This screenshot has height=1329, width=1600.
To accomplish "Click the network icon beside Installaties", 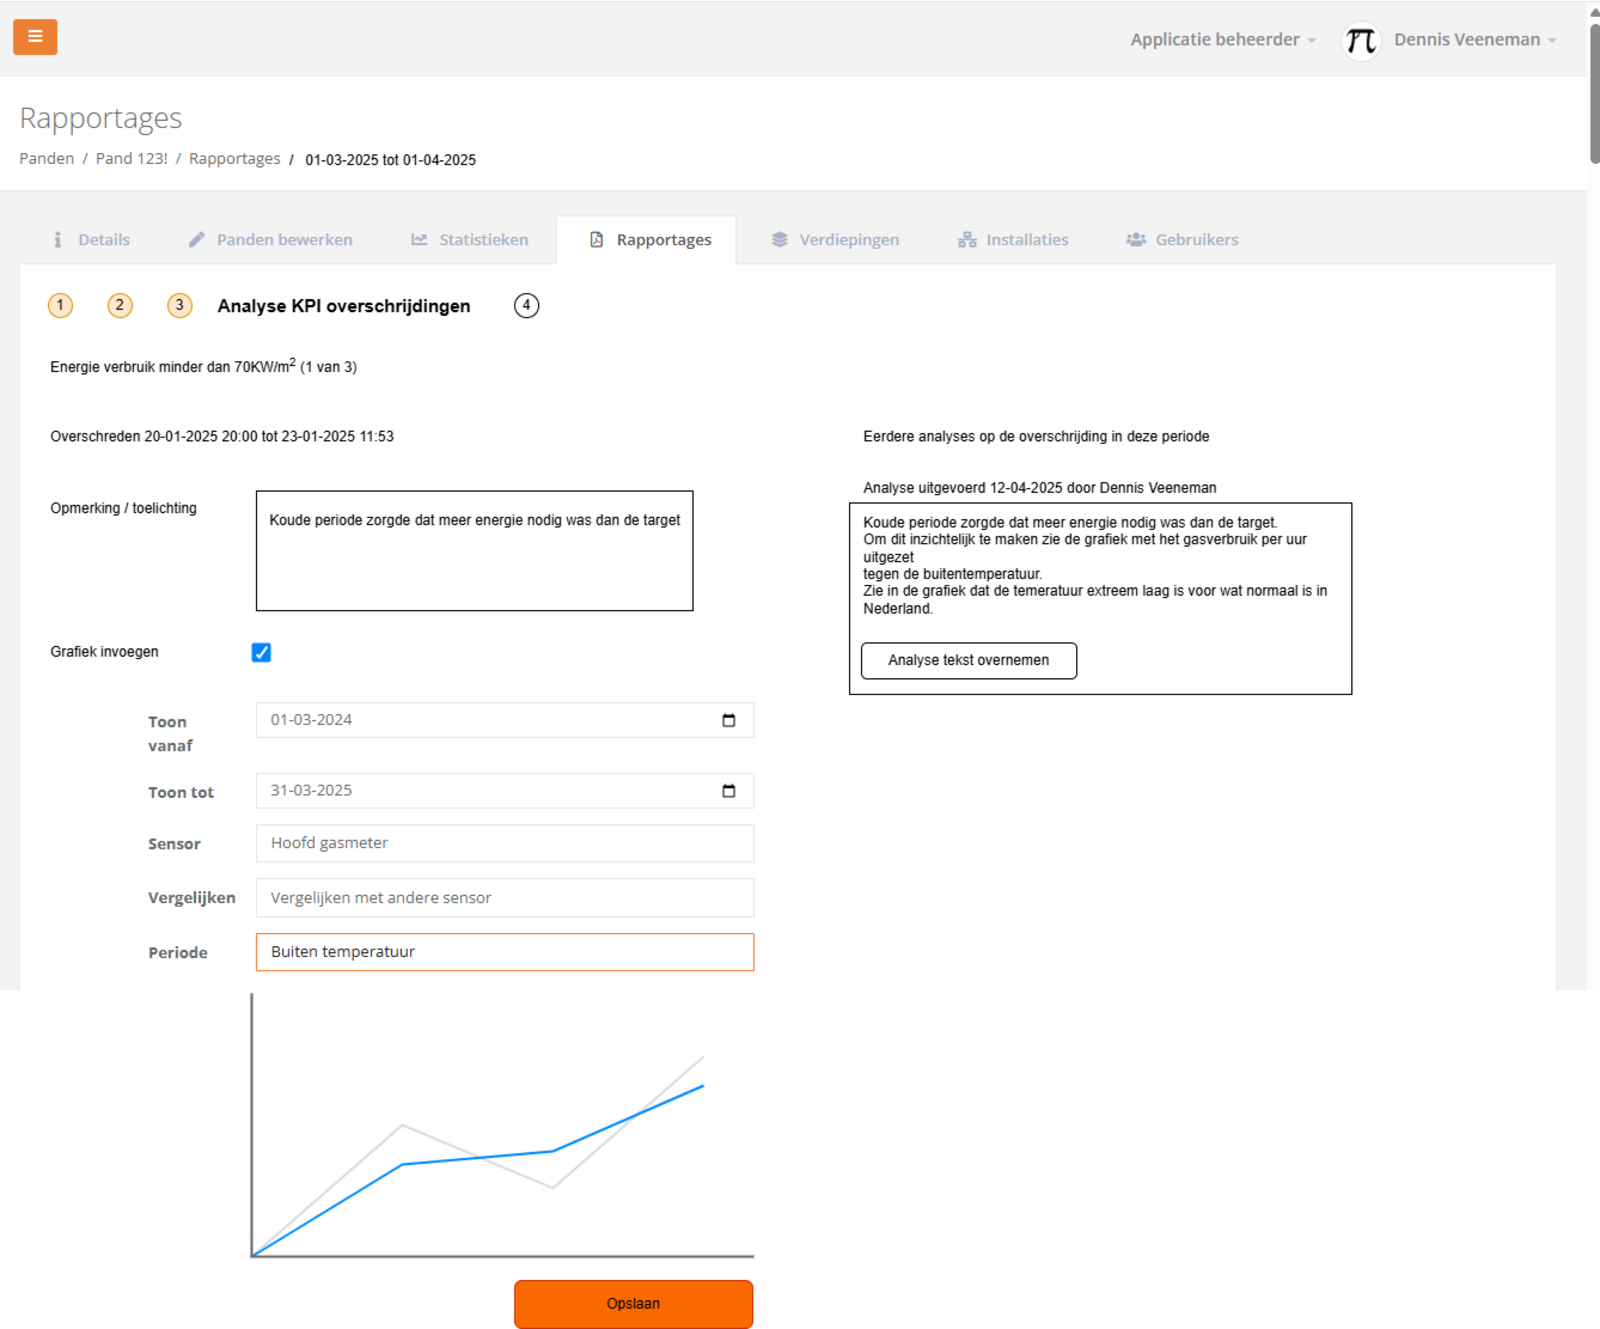I will point(967,240).
